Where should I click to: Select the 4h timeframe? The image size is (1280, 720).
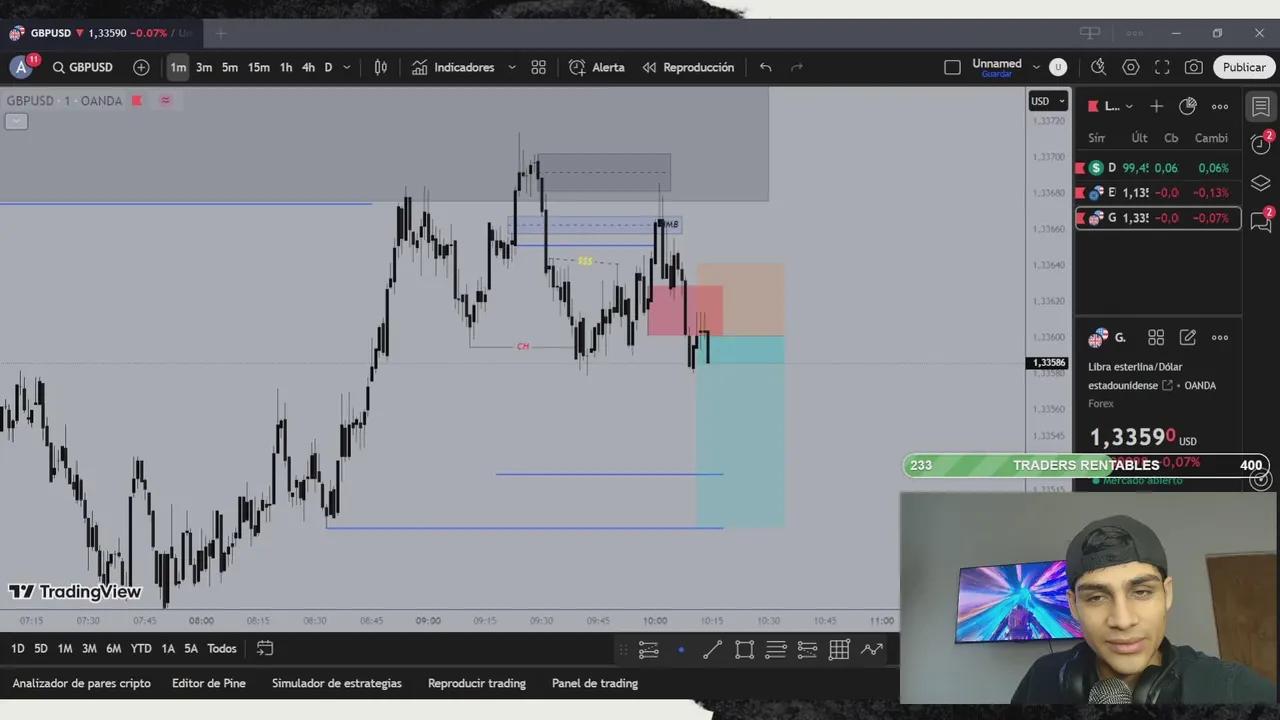(x=308, y=67)
